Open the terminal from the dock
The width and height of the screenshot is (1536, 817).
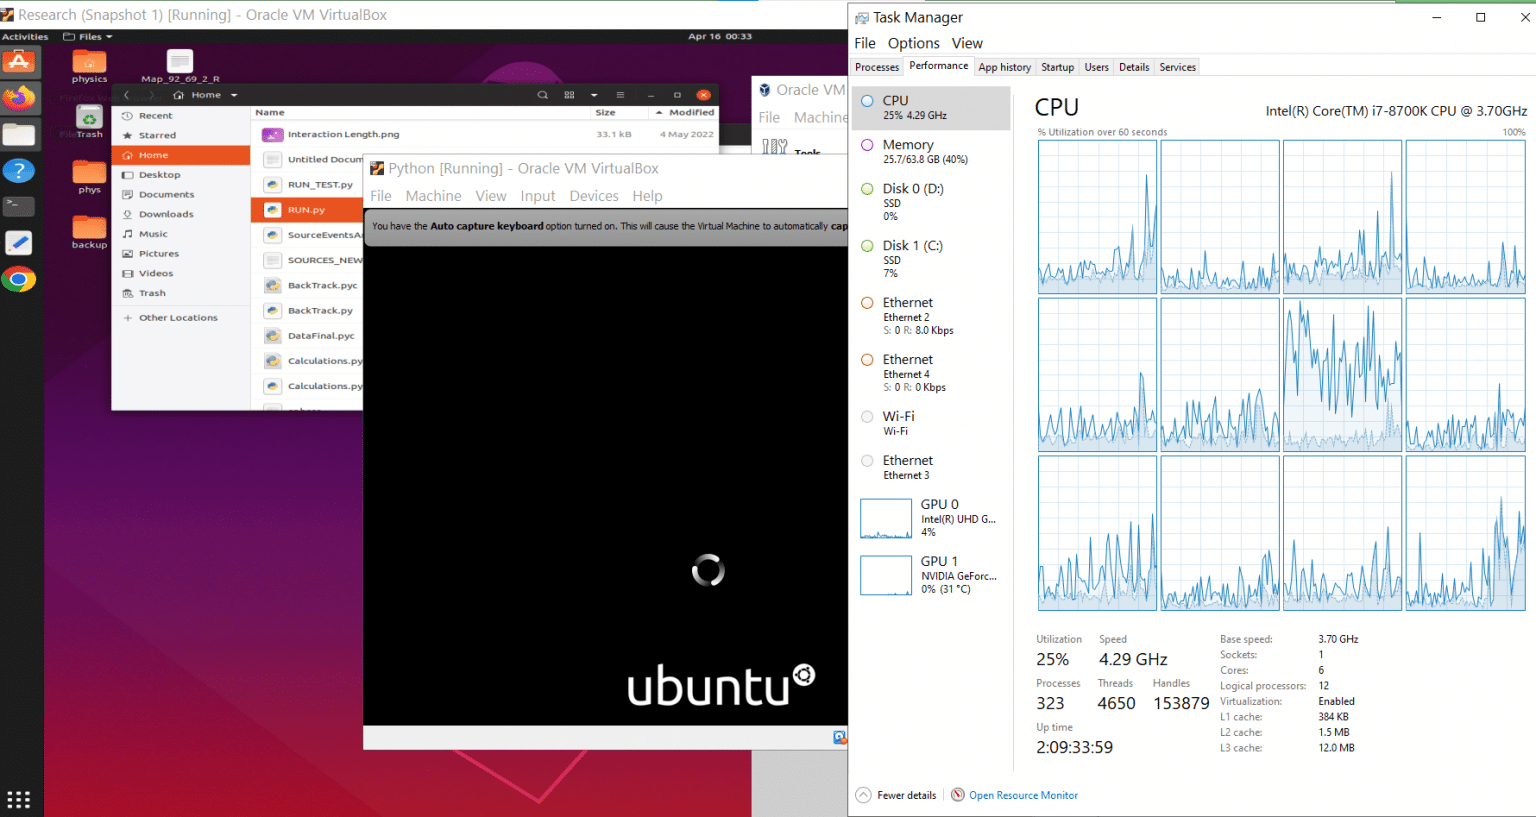tap(20, 206)
